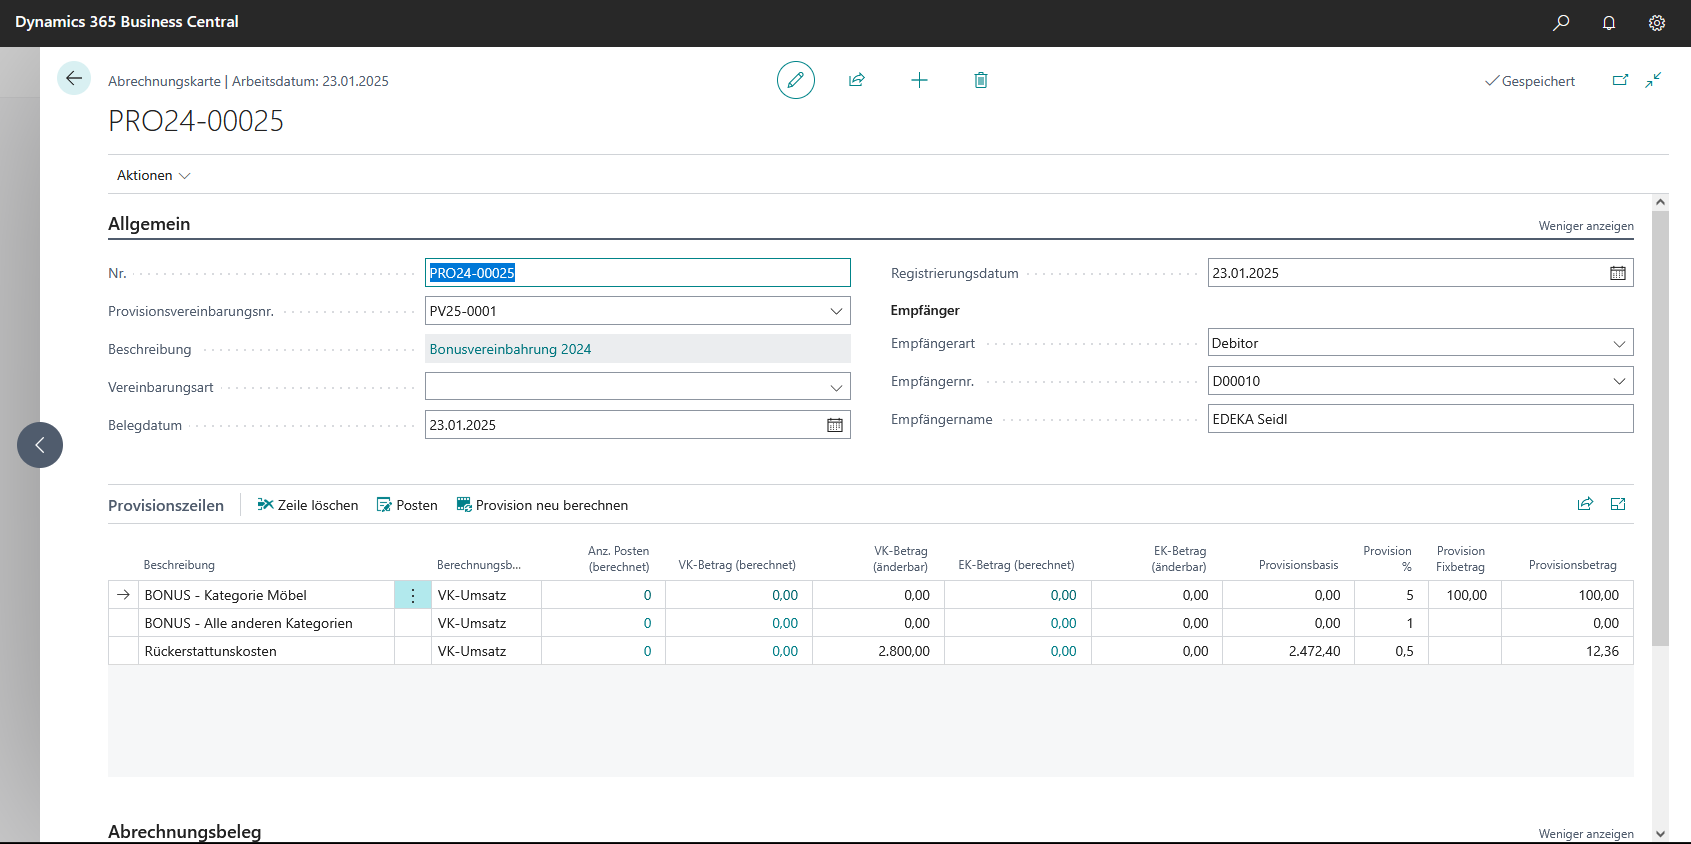
Task: Click Provision neu berechnen
Action: (x=542, y=505)
